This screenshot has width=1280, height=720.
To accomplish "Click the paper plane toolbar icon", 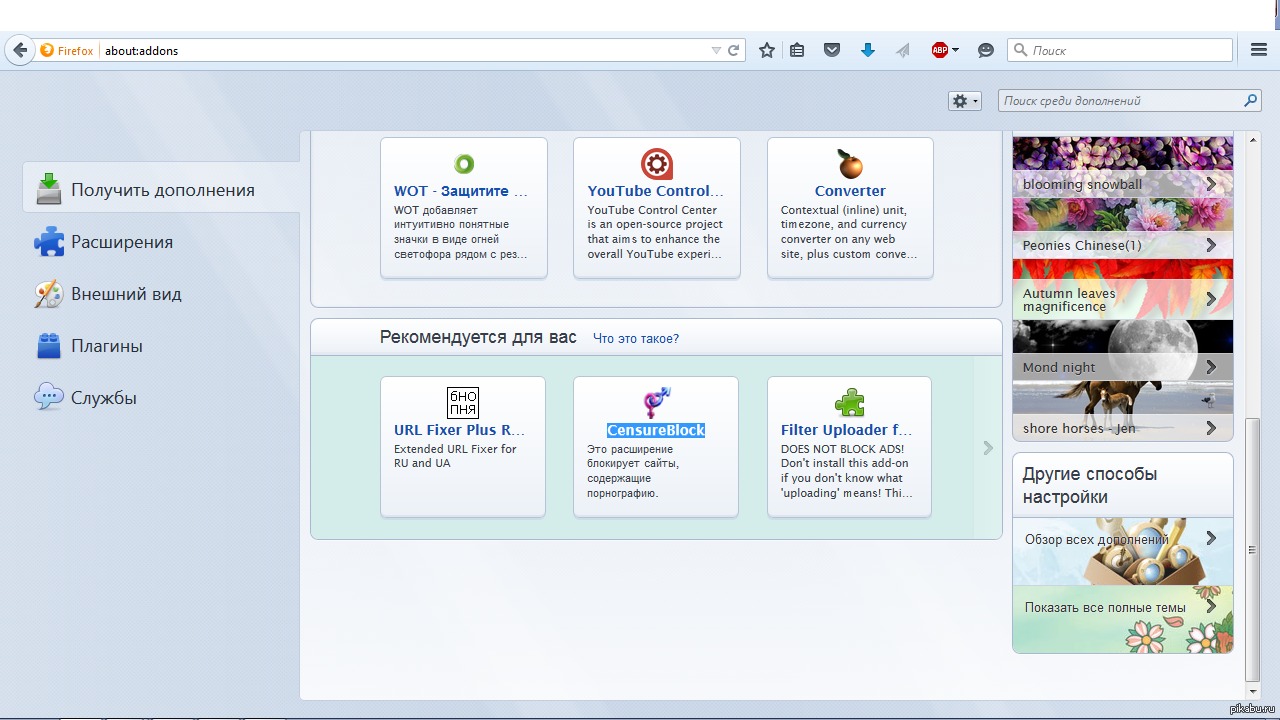I will (903, 50).
